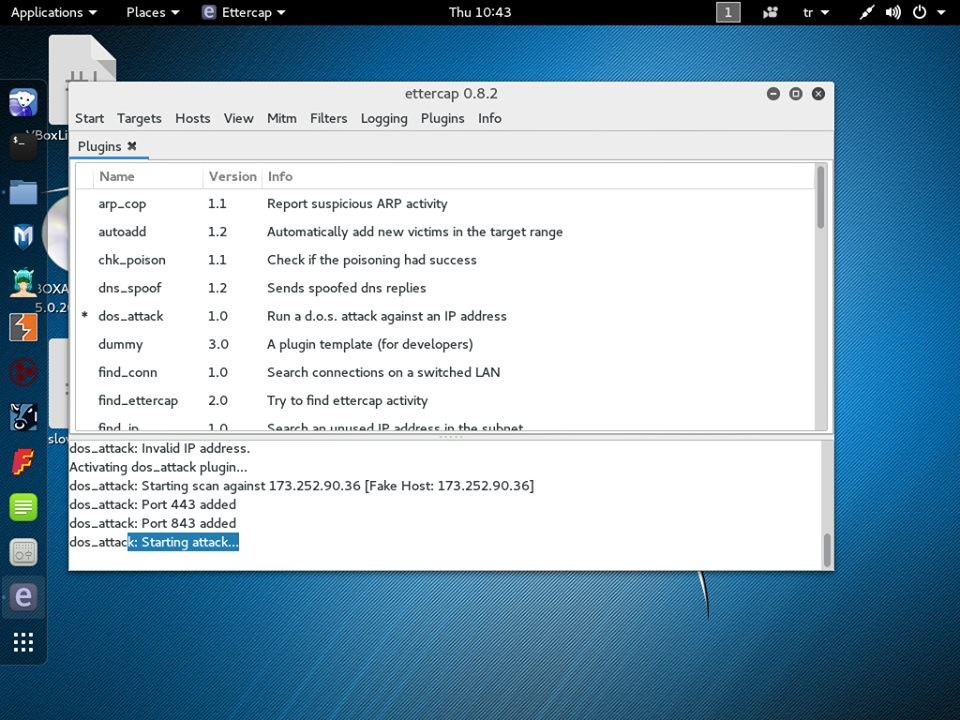Image resolution: width=960 pixels, height=720 pixels.
Task: Launch the green notes Leafpad dock icon
Action: [x=23, y=507]
